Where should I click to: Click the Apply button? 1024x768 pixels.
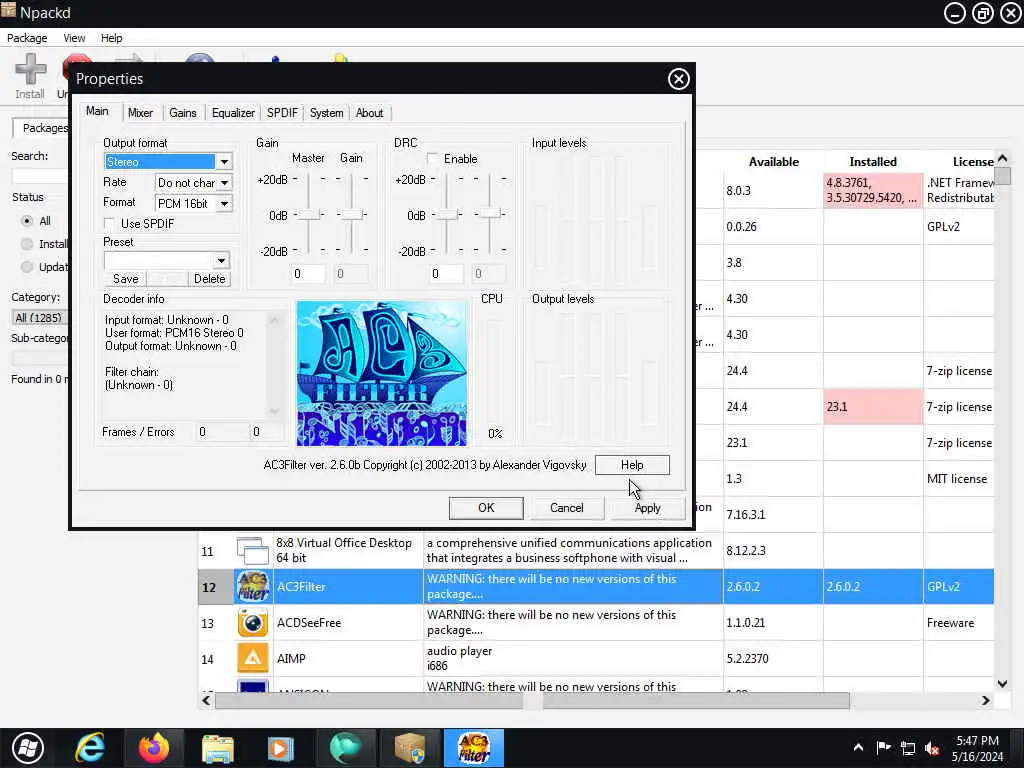(x=647, y=508)
